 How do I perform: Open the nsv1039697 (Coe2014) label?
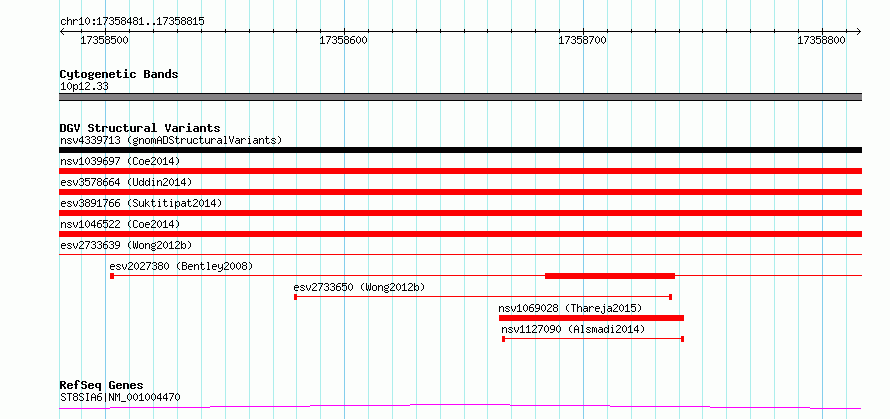coord(120,161)
